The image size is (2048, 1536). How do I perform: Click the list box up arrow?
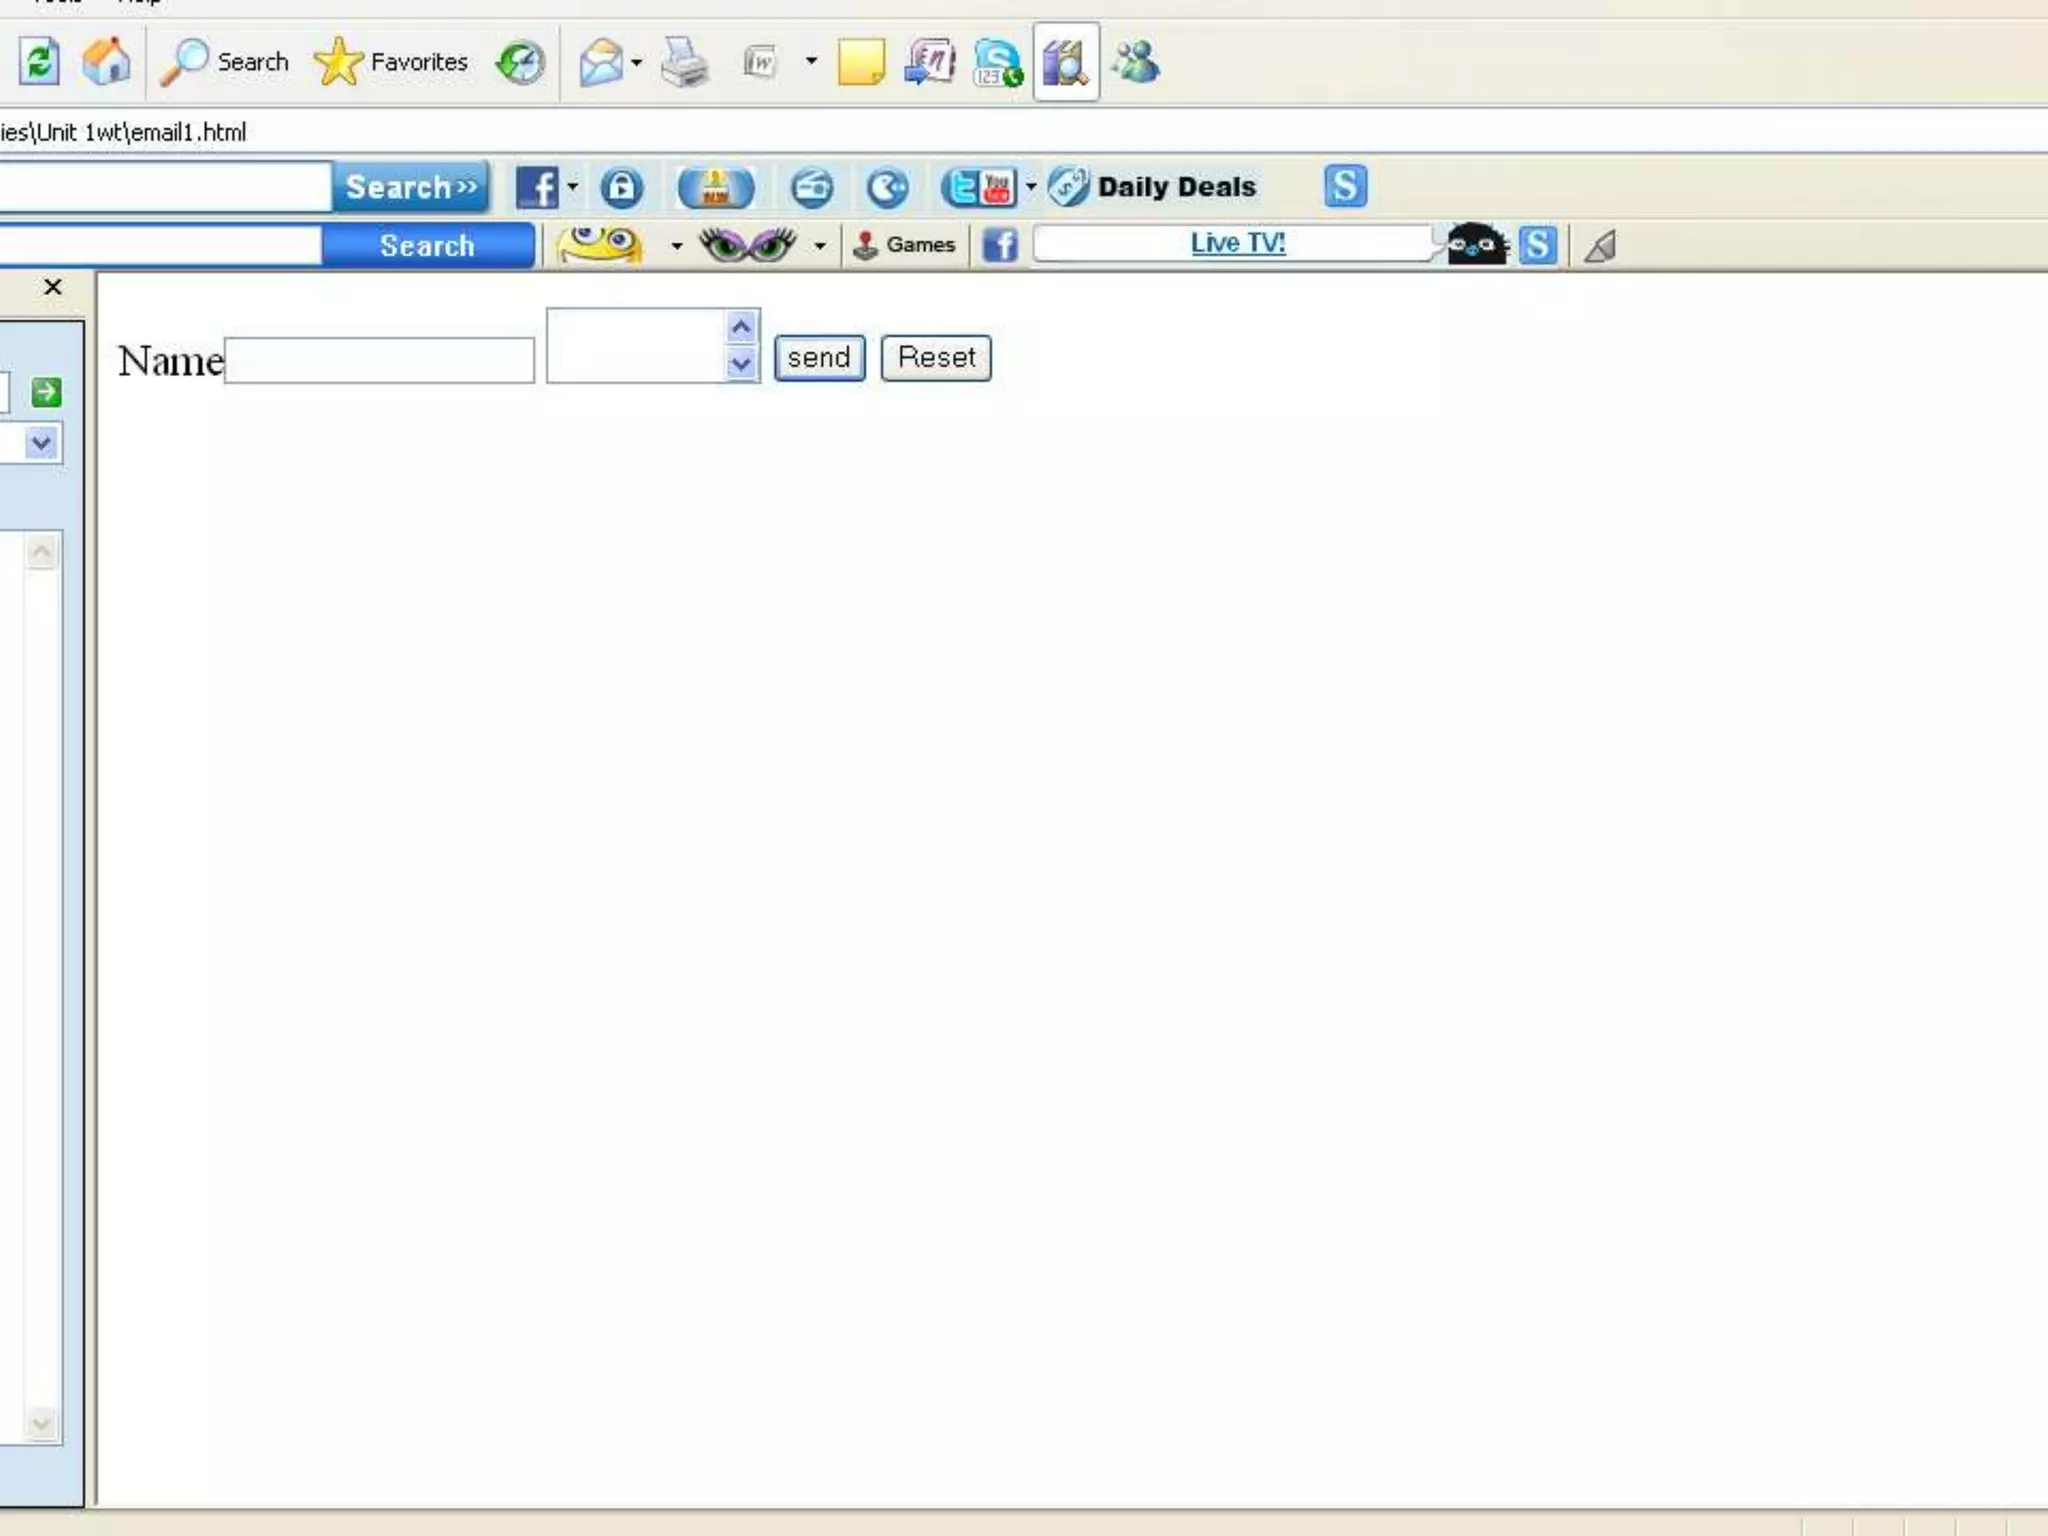pyautogui.click(x=741, y=327)
